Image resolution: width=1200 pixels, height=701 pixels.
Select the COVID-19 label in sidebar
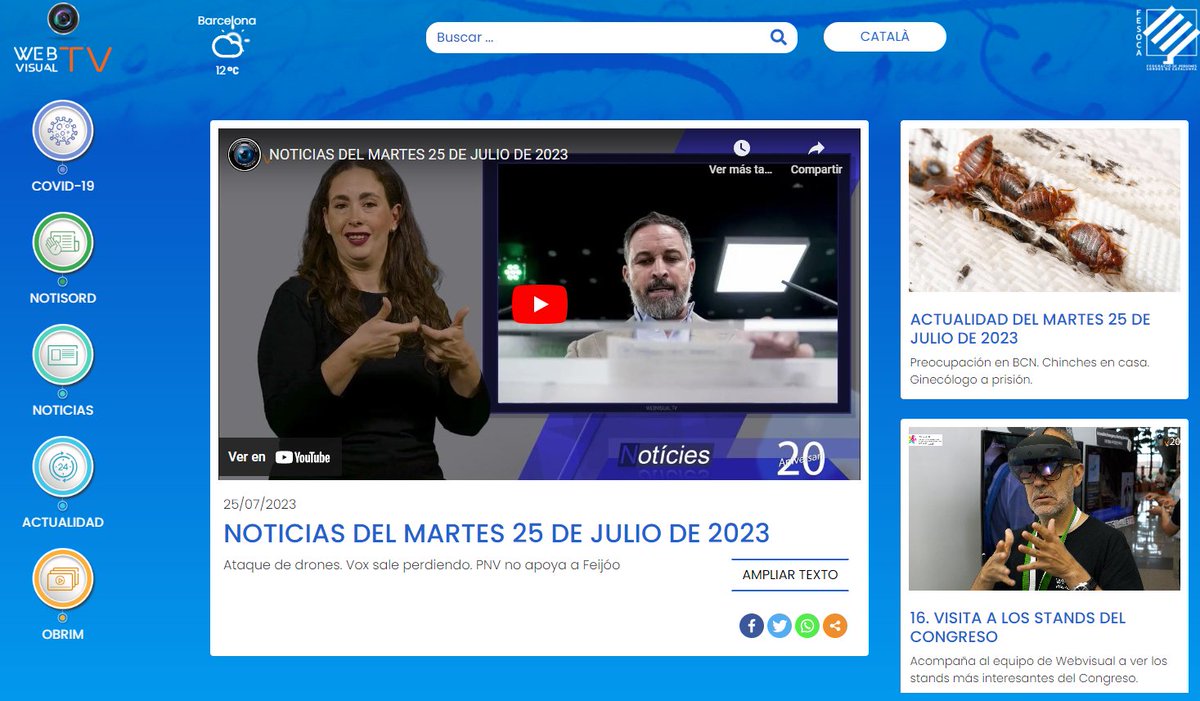click(63, 186)
